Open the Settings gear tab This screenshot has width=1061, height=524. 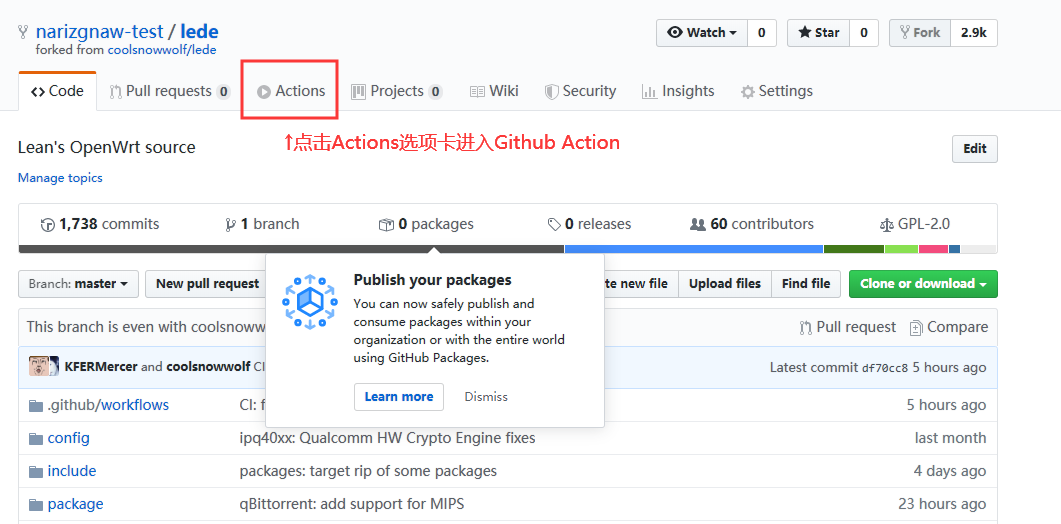pyautogui.click(x=776, y=91)
